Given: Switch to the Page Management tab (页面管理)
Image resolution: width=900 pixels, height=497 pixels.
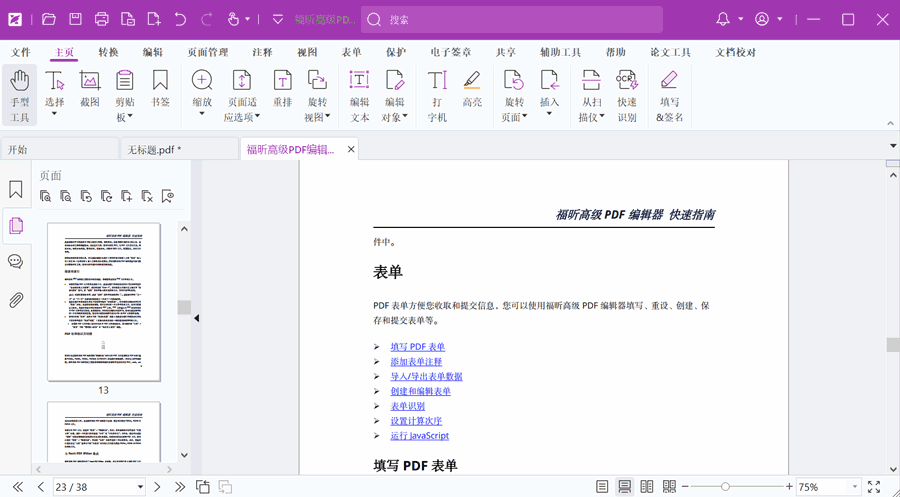Looking at the screenshot, I should pos(207,52).
